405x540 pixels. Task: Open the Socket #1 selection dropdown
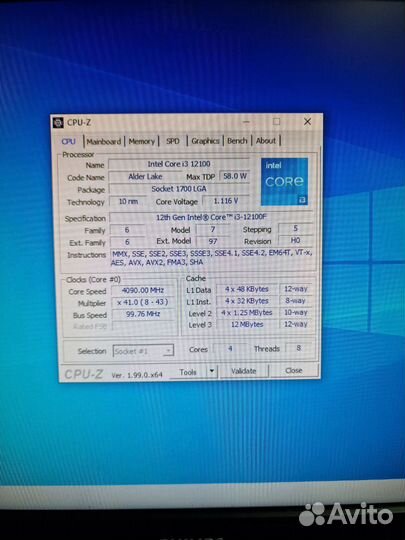[x=143, y=351]
